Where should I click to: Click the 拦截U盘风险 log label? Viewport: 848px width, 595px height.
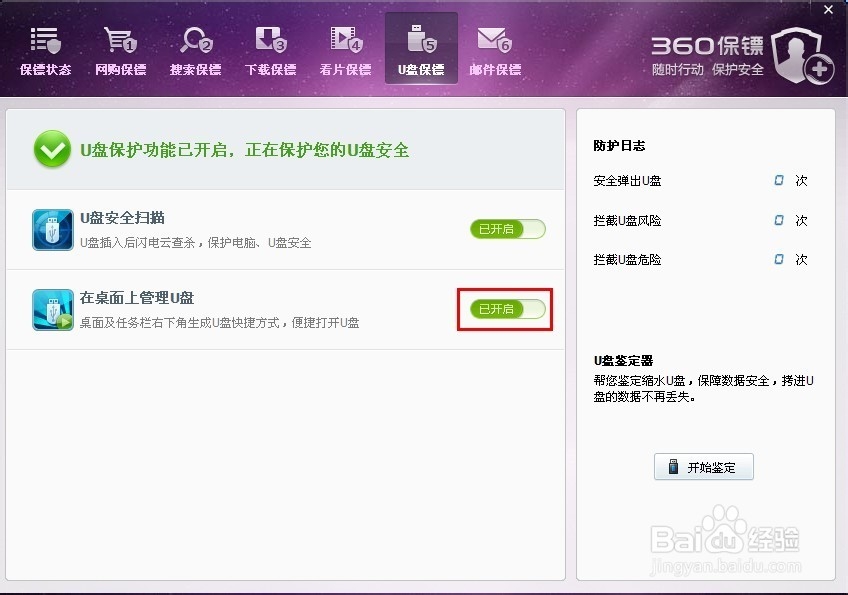click(627, 221)
